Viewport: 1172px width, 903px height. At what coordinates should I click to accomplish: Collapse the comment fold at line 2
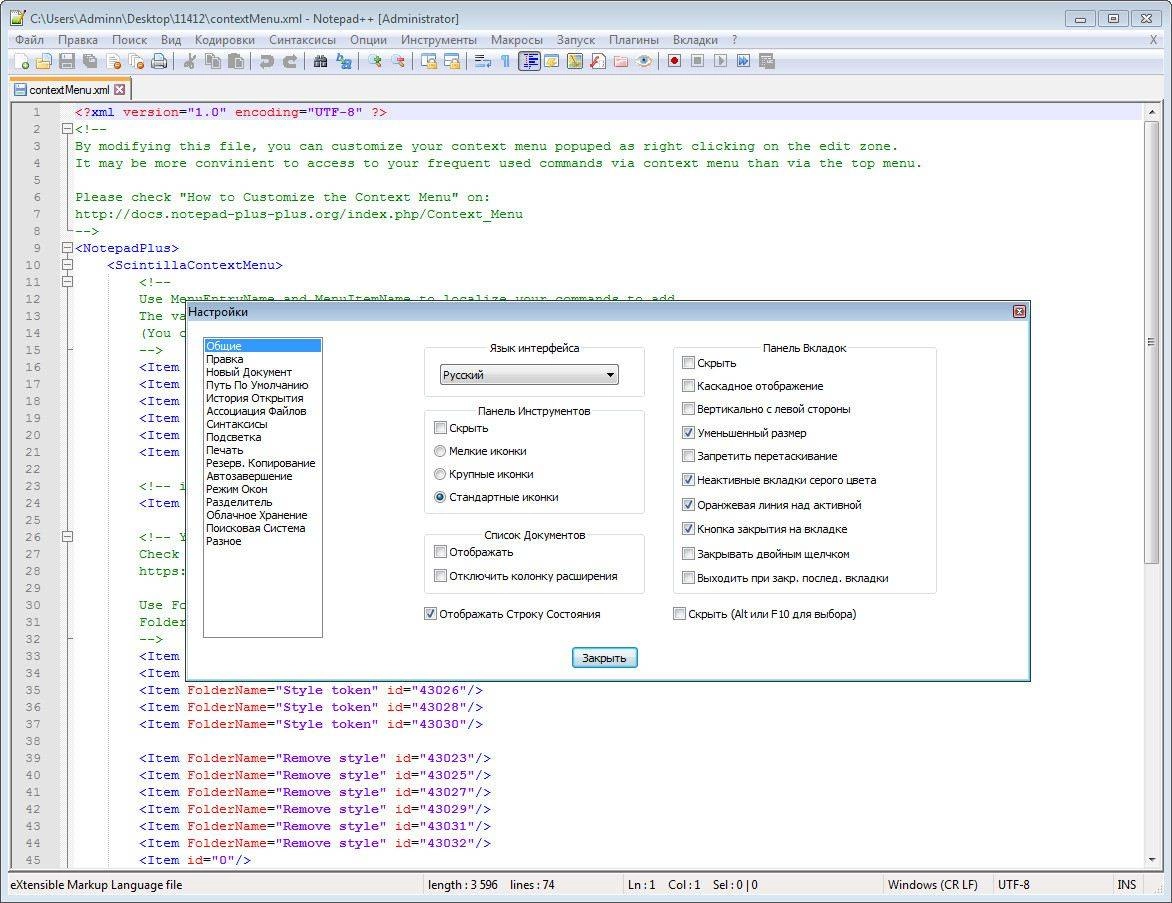[x=67, y=129]
